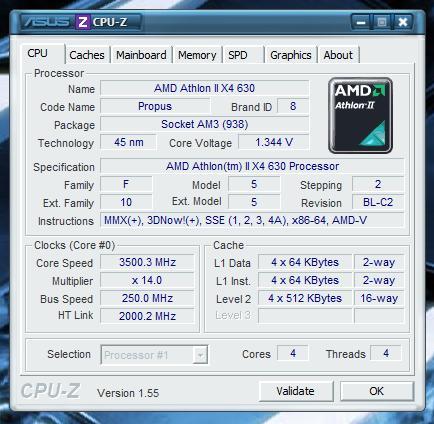
Task: Close the CPU-Z window
Action: tap(402, 23)
